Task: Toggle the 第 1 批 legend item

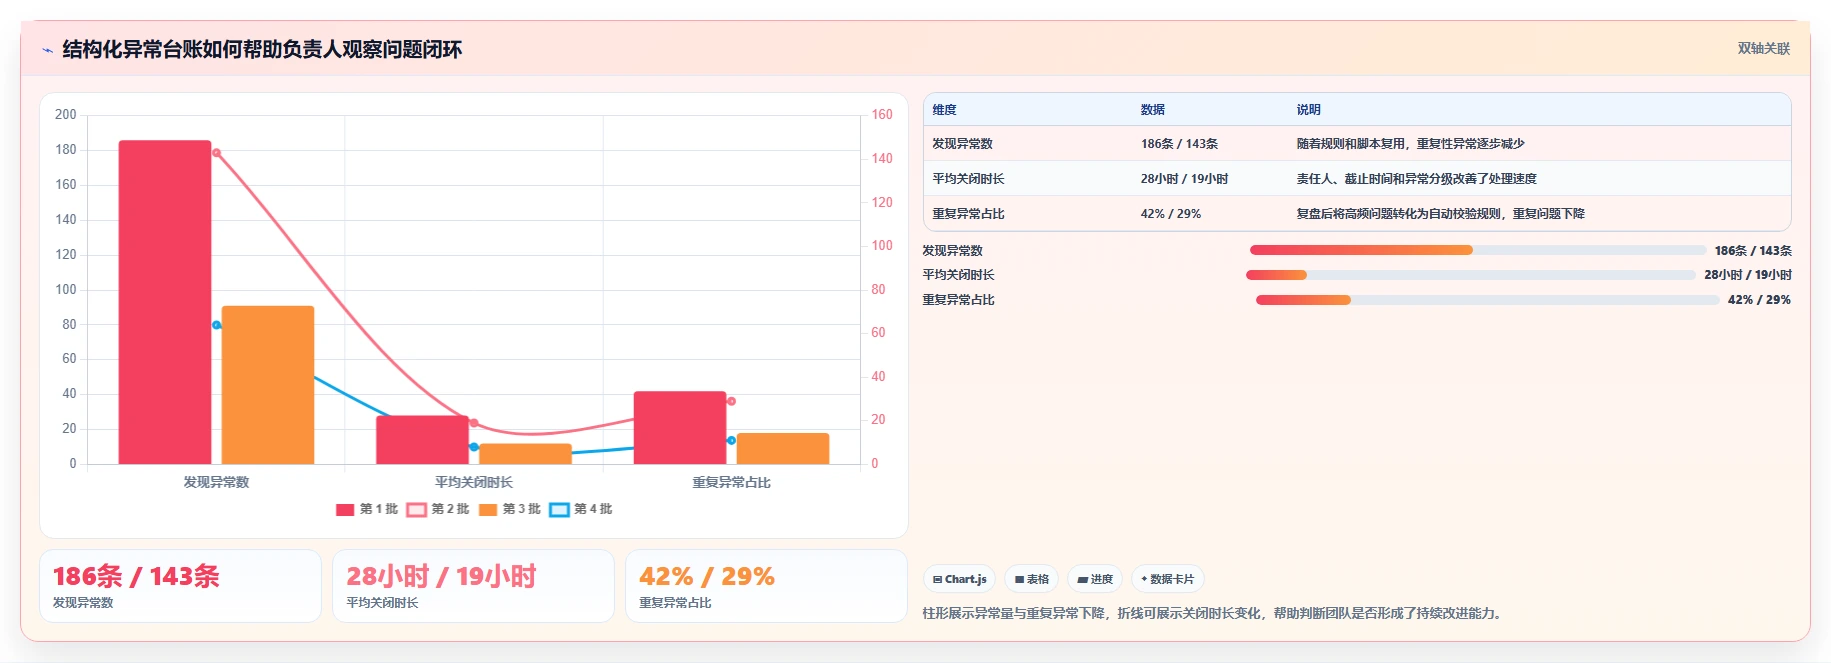Action: [367, 509]
